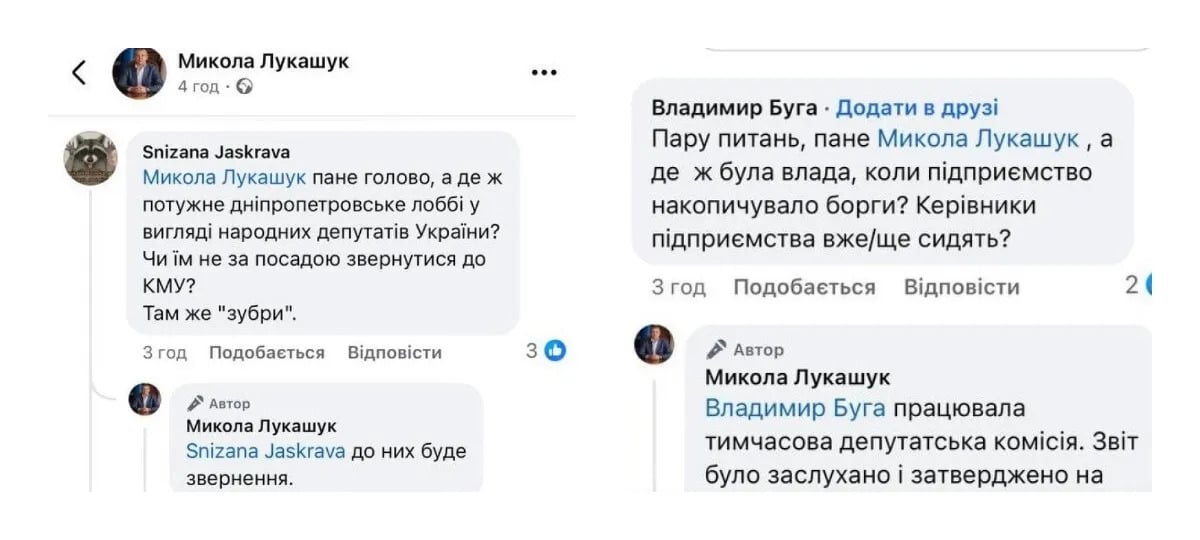Image resolution: width=1200 pixels, height=540 pixels.
Task: Reply to Владимир Буга's comment
Action: pyautogui.click(x=961, y=287)
